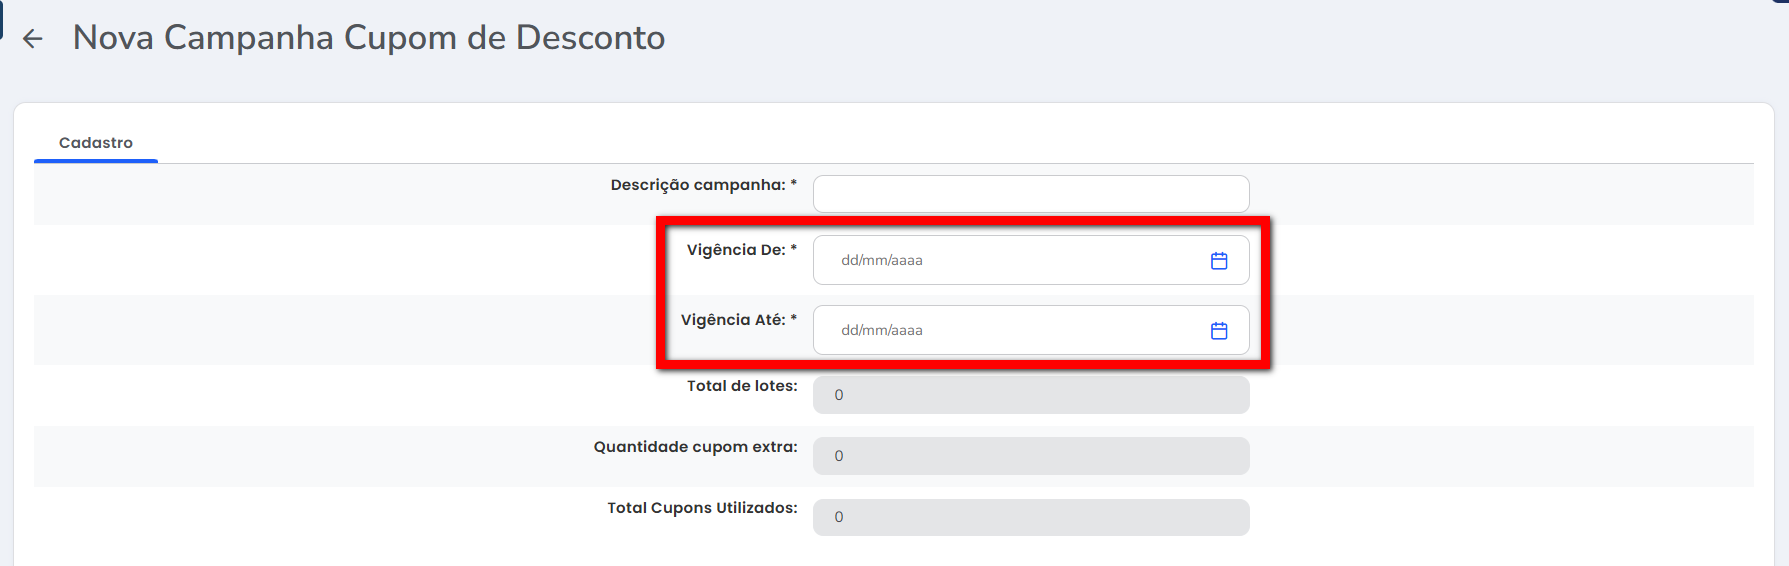Select the Total de lotes field
Screen dimensions: 1789x566
click(1030, 395)
